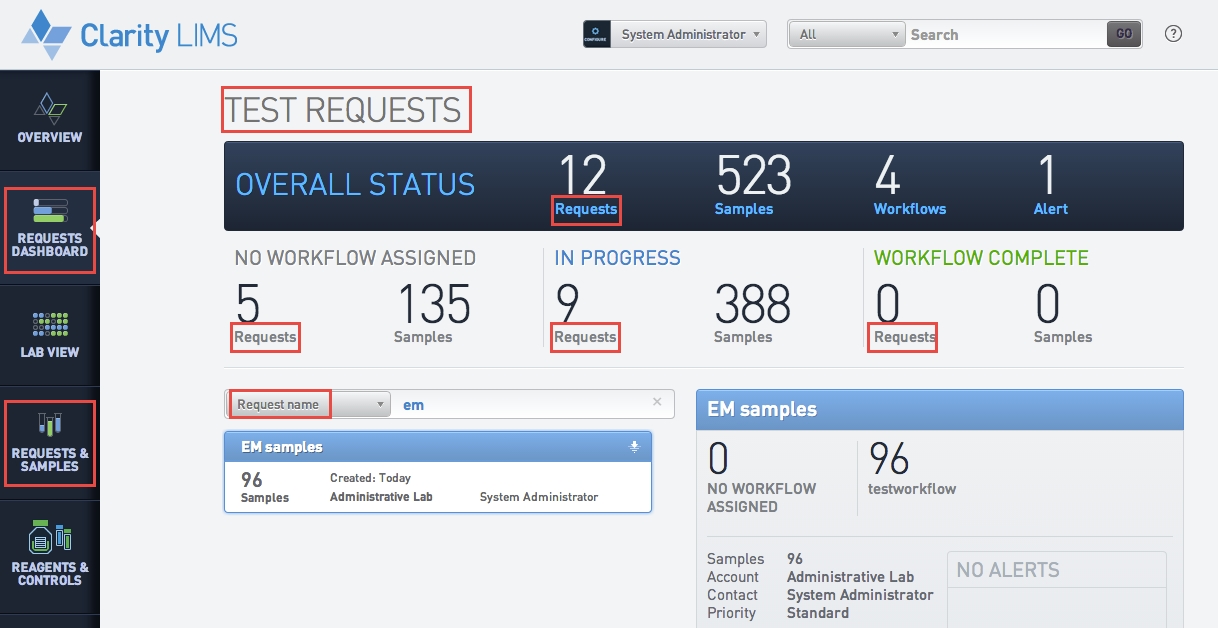Expand the System Administrator user dropdown
The width and height of the screenshot is (1218, 628).
690,34
